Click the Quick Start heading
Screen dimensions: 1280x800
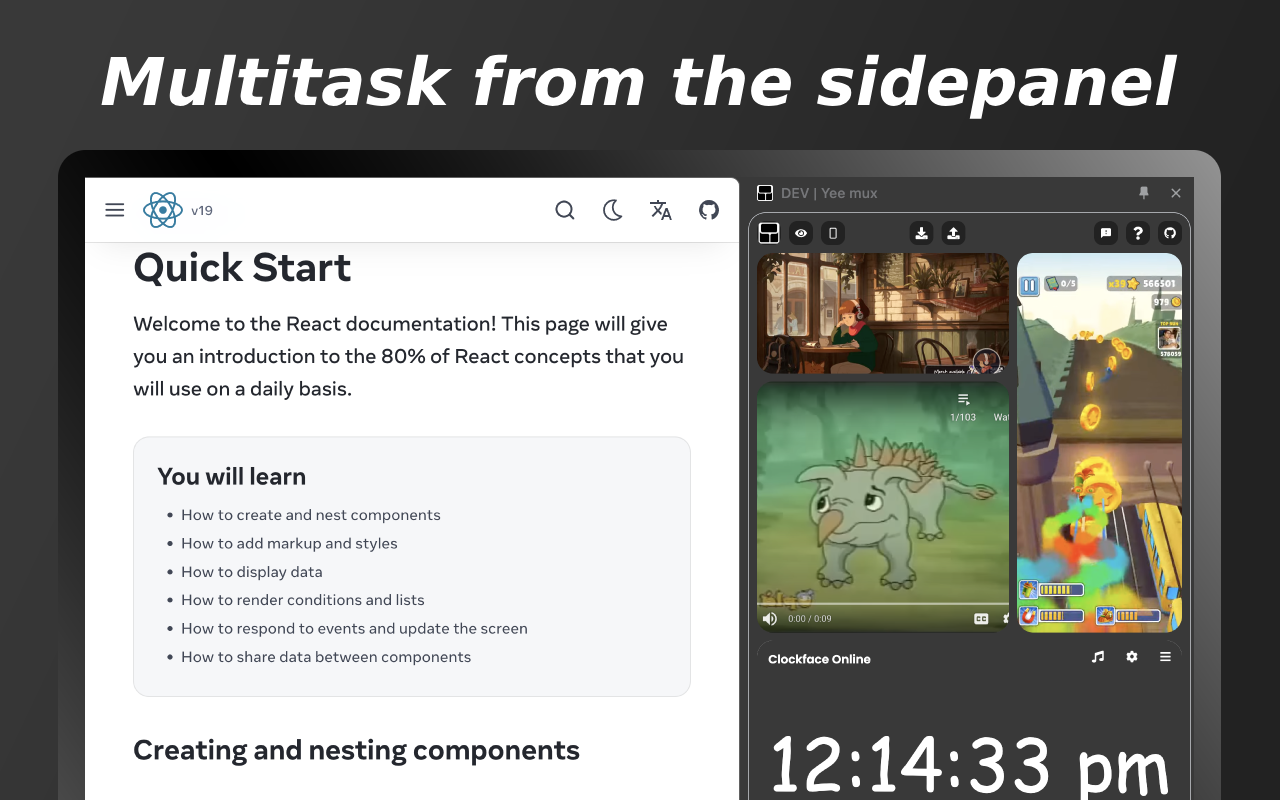click(242, 267)
